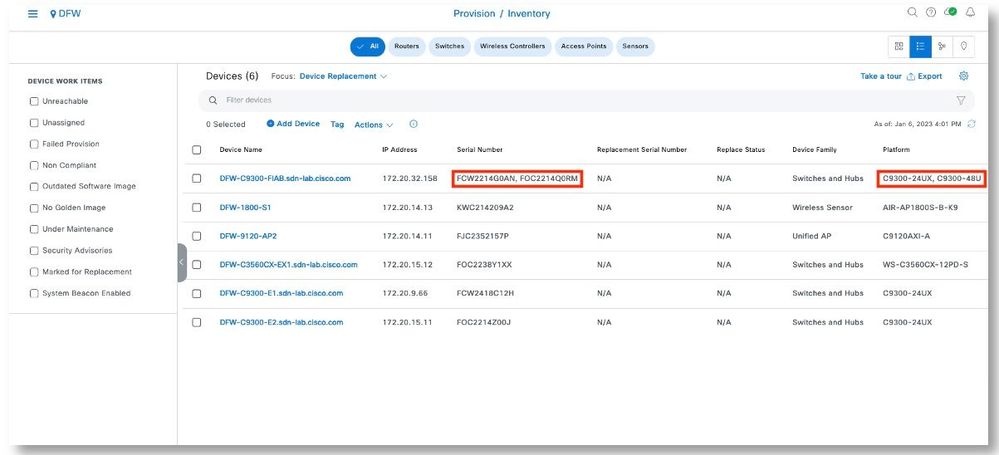Sort by Device Name column header
This screenshot has width=999, height=455.
[241, 150]
